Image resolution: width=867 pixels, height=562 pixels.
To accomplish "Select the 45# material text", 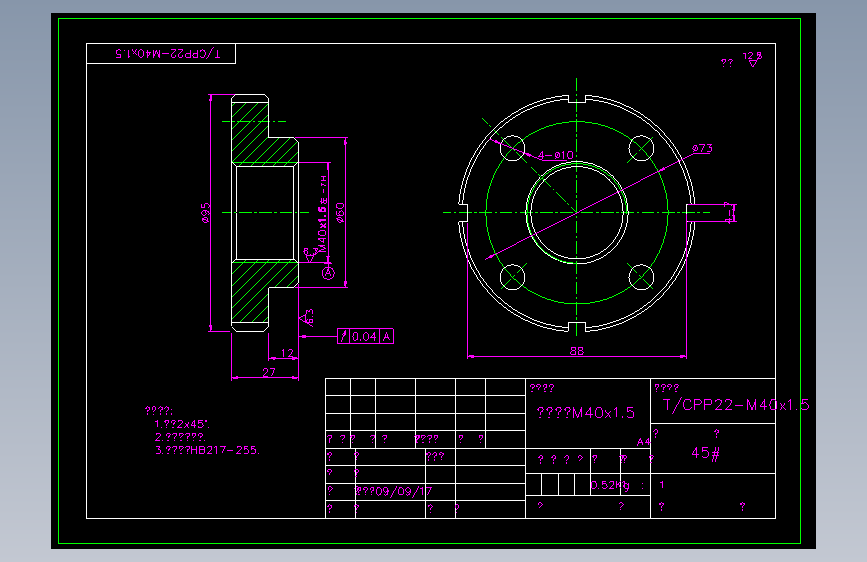I will click(706, 453).
